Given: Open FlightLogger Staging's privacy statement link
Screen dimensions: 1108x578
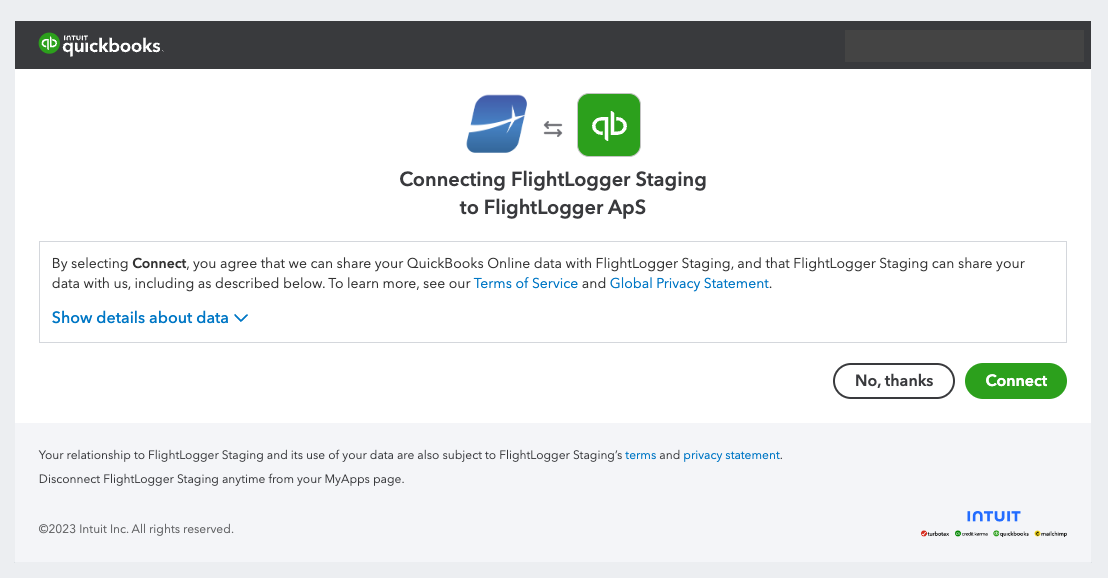Looking at the screenshot, I should [731, 454].
